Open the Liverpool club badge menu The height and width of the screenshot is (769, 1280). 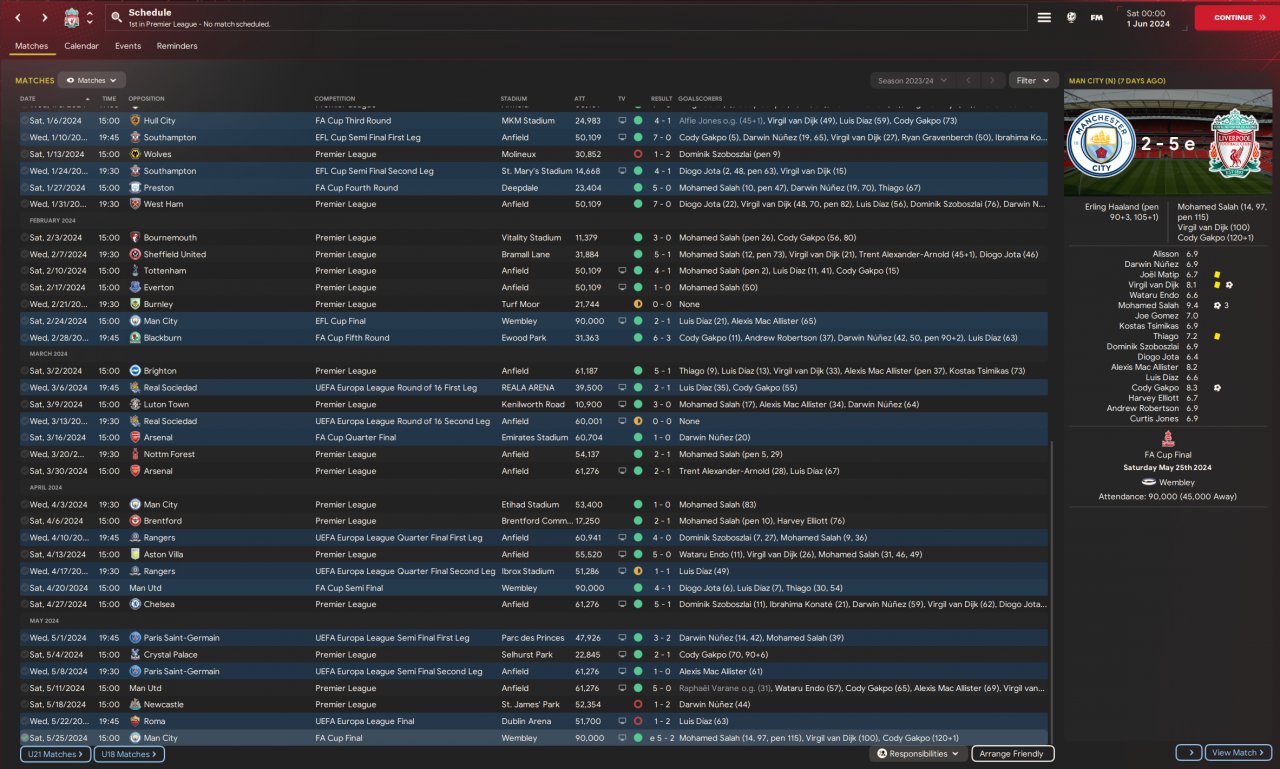pyautogui.click(x=72, y=18)
